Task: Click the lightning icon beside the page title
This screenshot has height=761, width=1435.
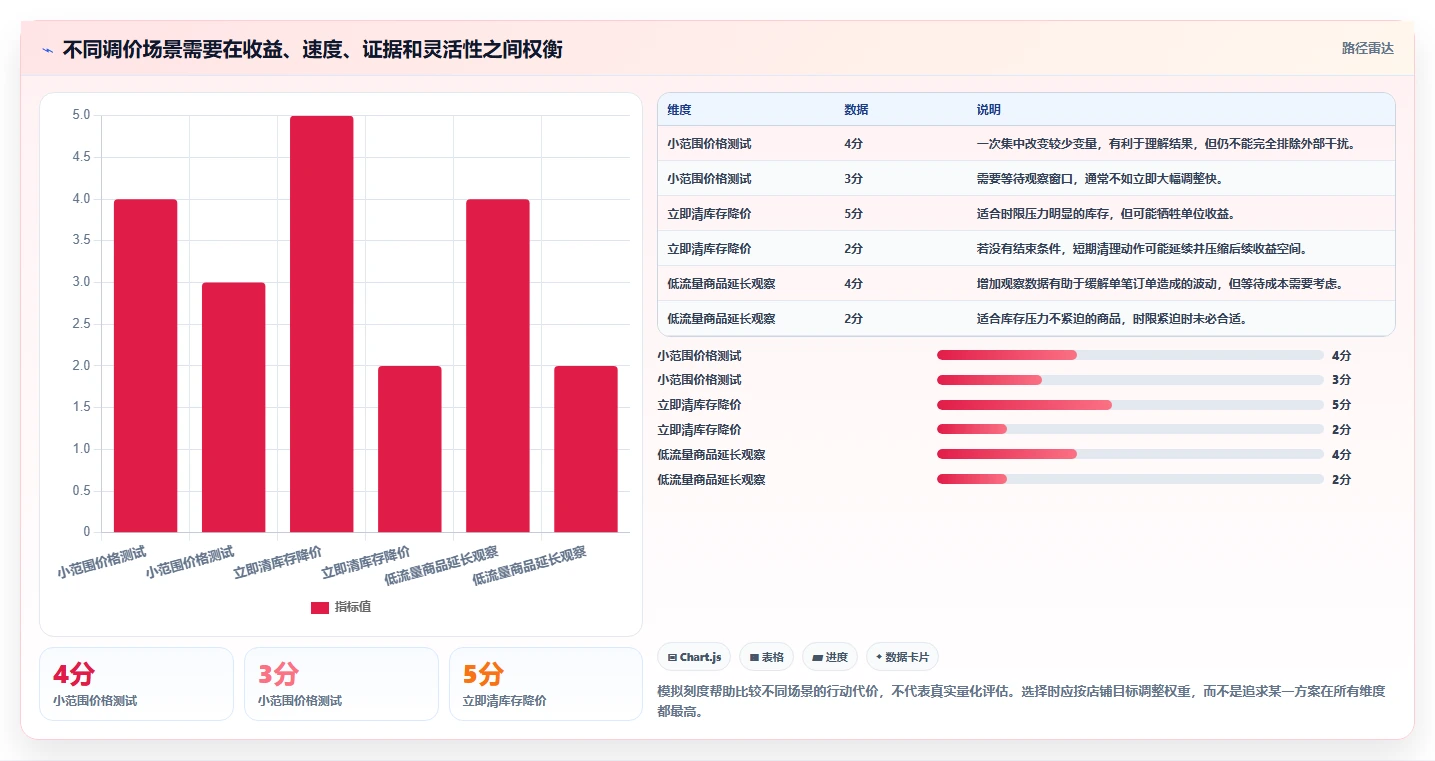Action: pos(47,49)
